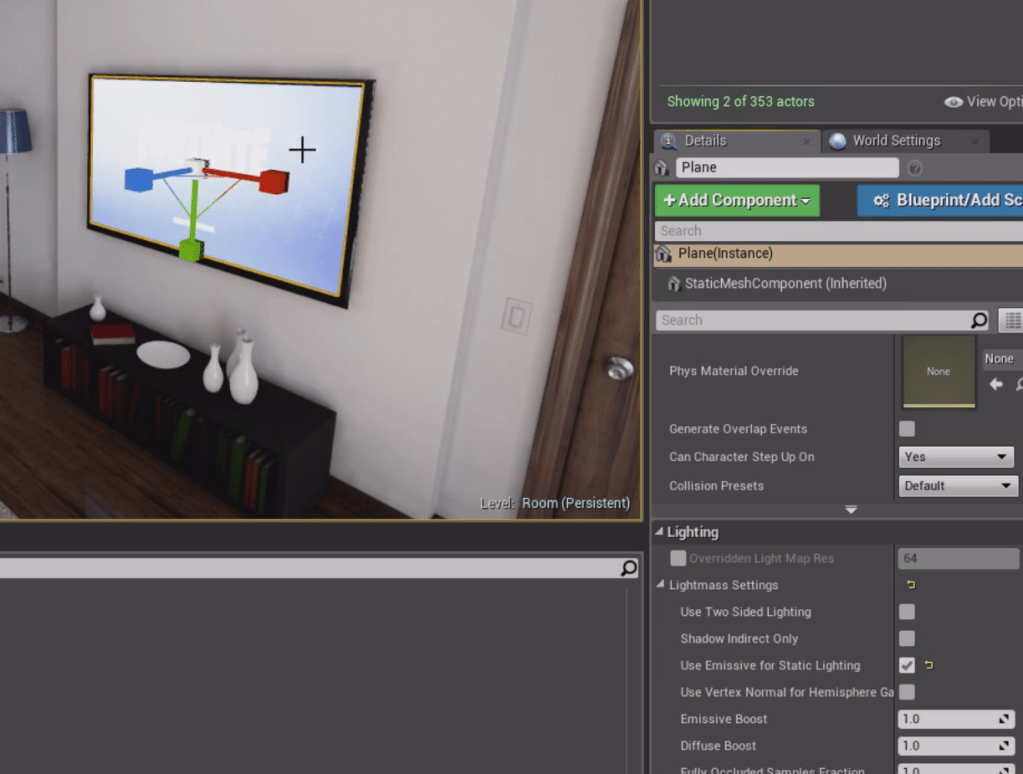Screen dimensions: 1023x774
Task: Click the Phys Material Override thumbnail
Action: tap(938, 371)
